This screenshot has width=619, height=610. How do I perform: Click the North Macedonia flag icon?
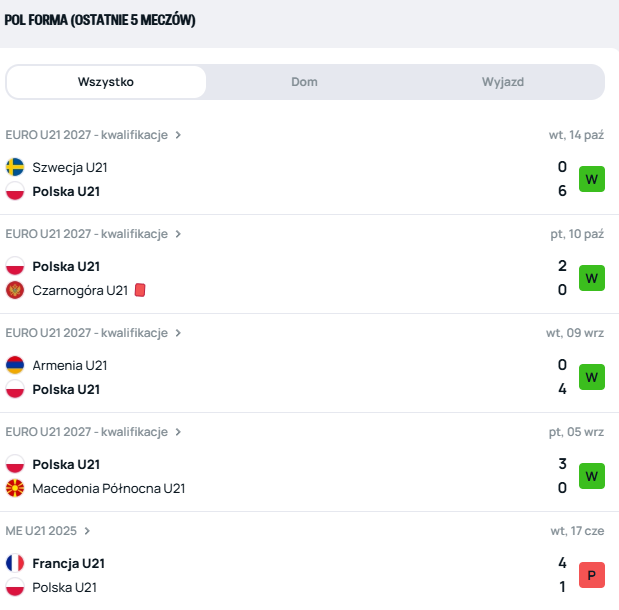(15, 488)
